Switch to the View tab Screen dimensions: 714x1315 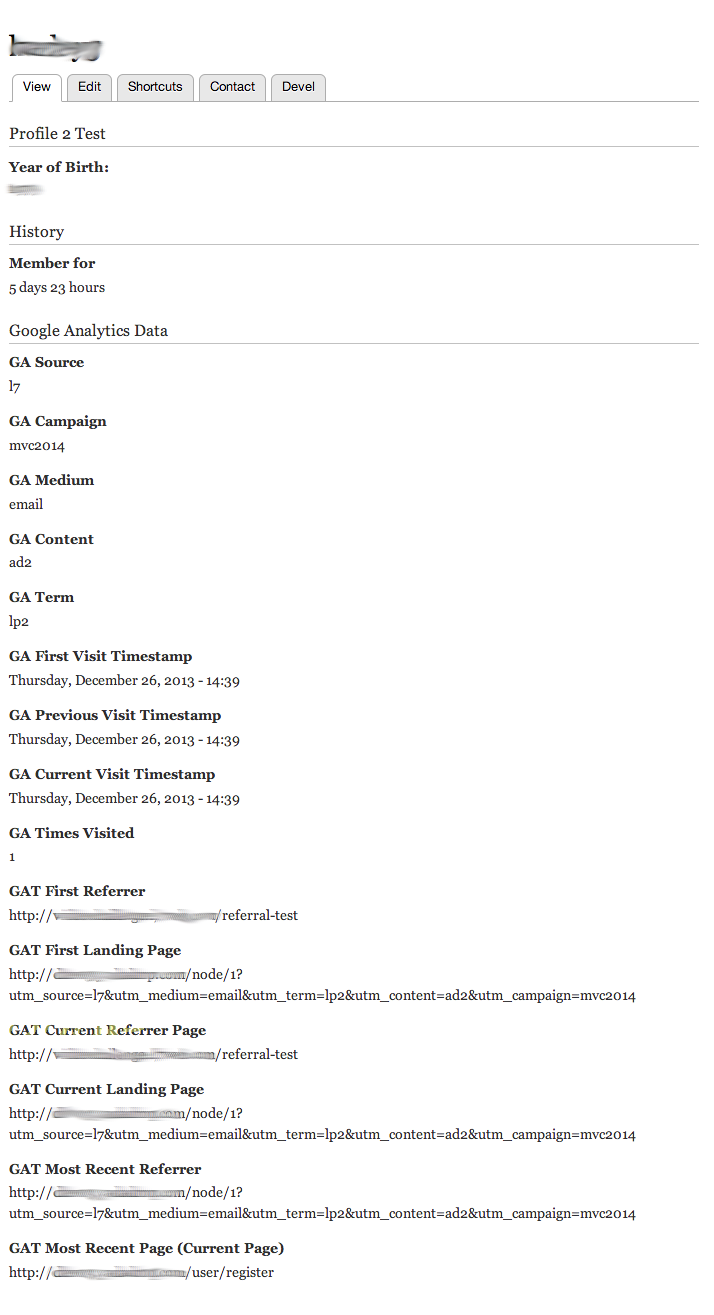click(x=37, y=87)
